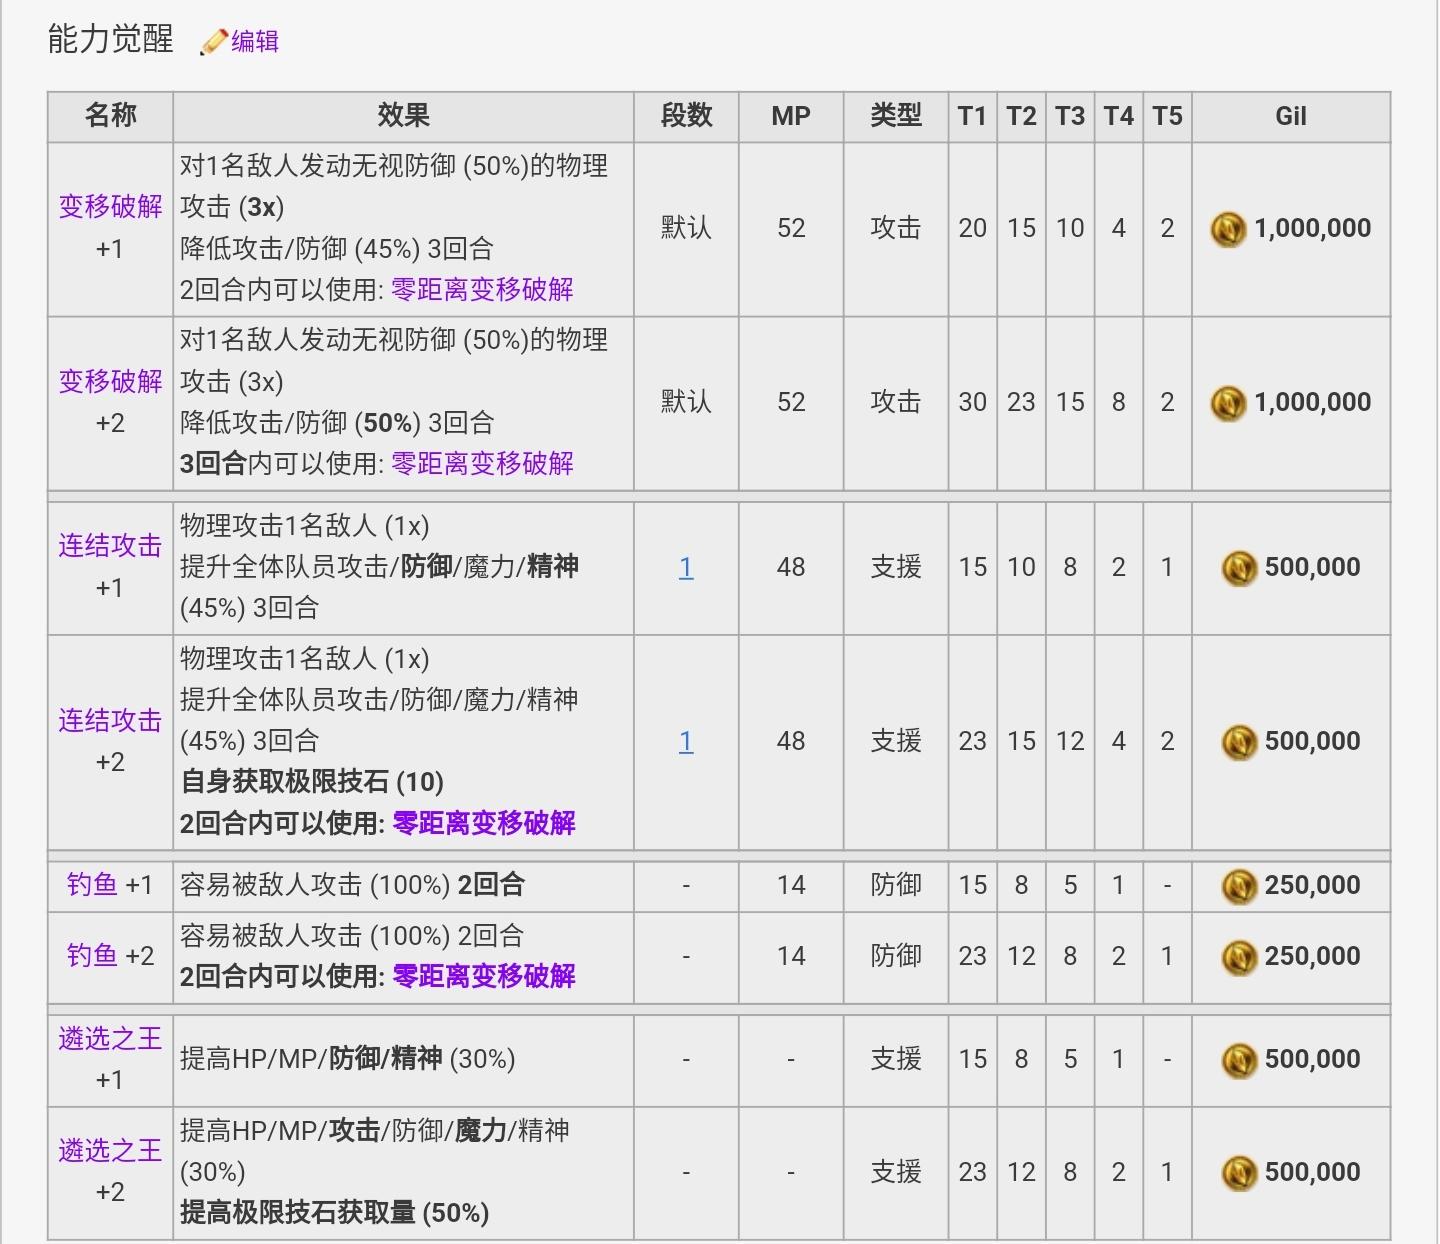Viewport: 1440px width, 1244px height.
Task: Click Gil coin icon in 连结攻击 +1 row
Action: click(x=1239, y=568)
